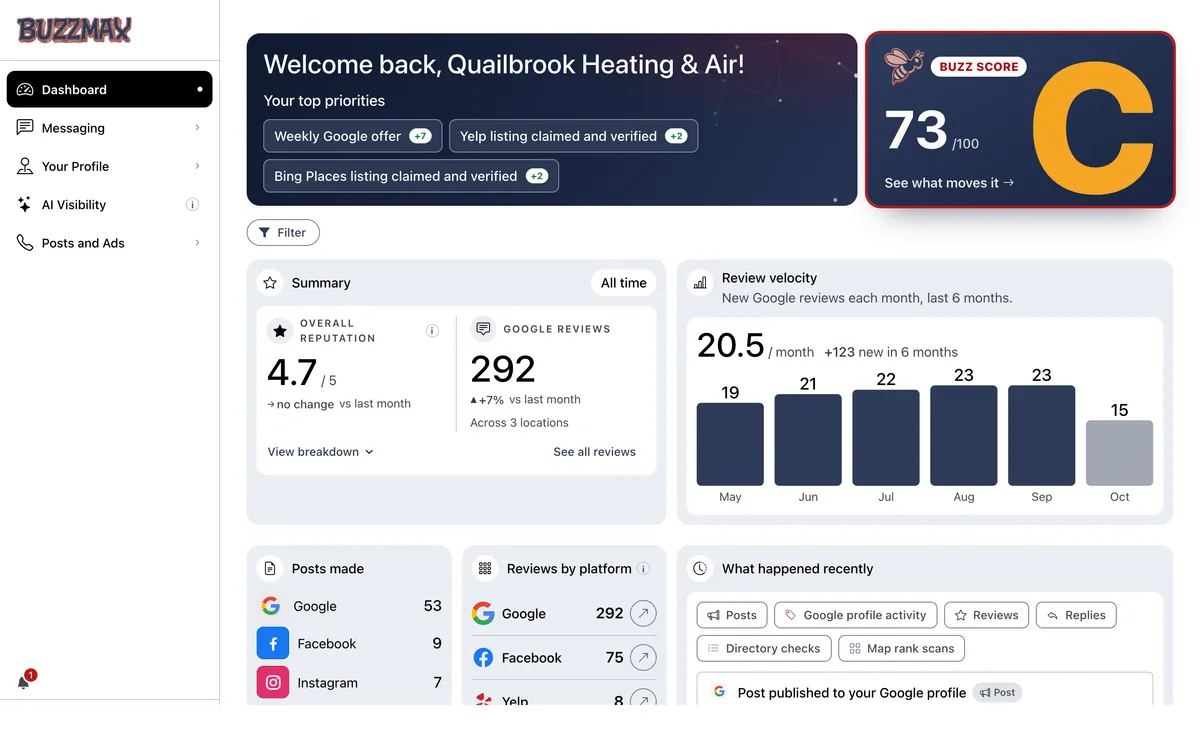Viewport: 1200px width, 750px height.
Task: Open the All time range dropdown
Action: (x=623, y=283)
